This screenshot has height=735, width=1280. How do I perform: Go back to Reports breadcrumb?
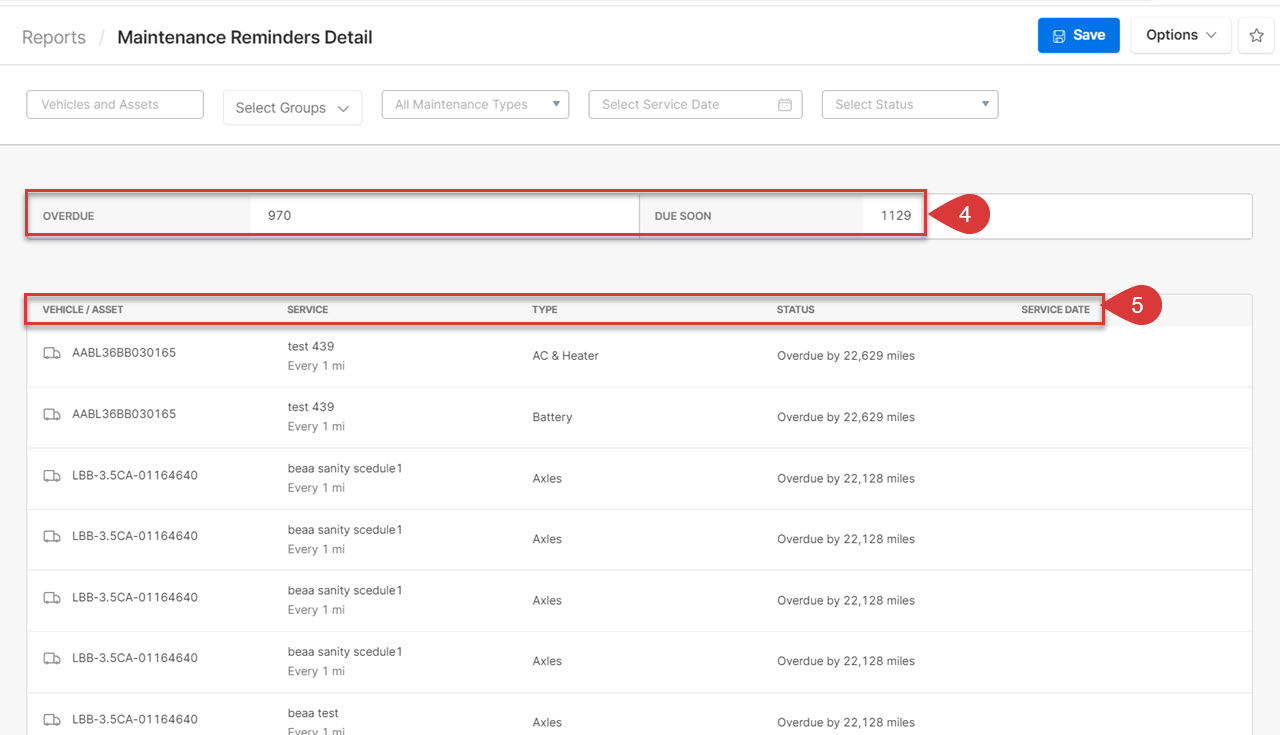[54, 37]
